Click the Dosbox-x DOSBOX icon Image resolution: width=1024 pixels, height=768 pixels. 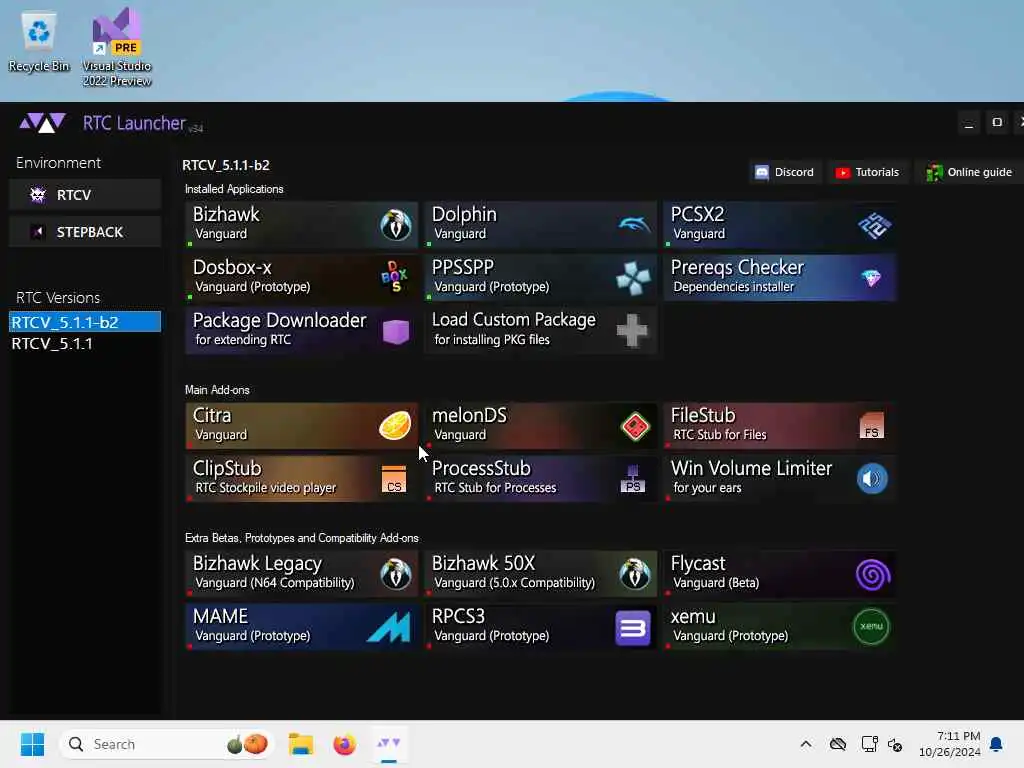coord(394,276)
